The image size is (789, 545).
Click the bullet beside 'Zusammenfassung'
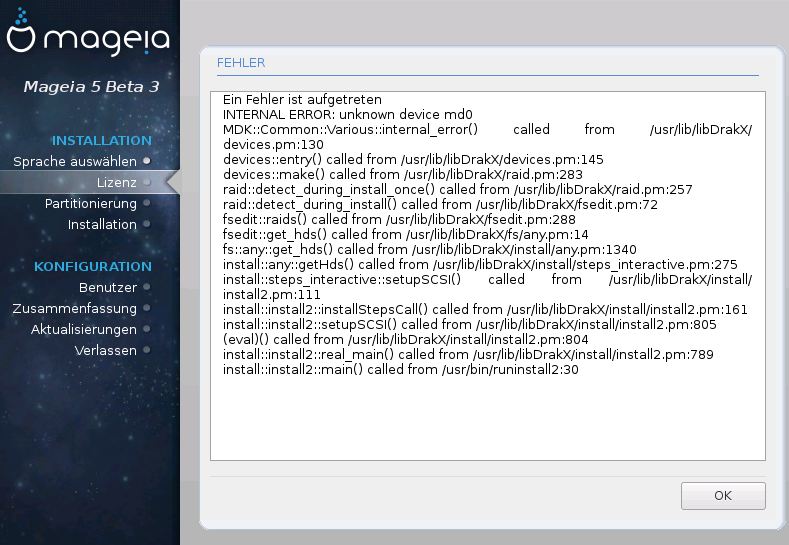tap(146, 308)
